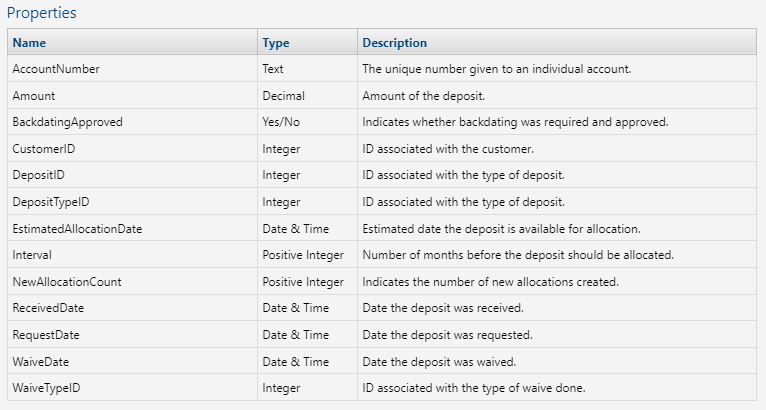Click description 'Estimated date the deposit is available for allocation.'
The width and height of the screenshot is (766, 410).
coord(501,229)
